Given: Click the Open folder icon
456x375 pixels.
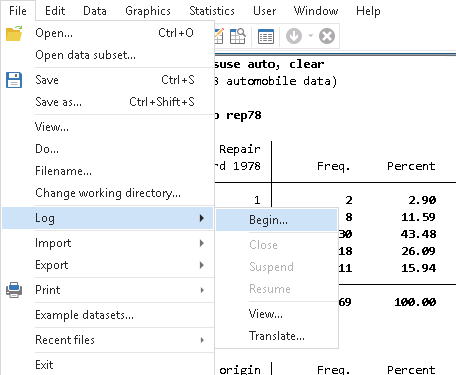Looking at the screenshot, I should 14,33.
